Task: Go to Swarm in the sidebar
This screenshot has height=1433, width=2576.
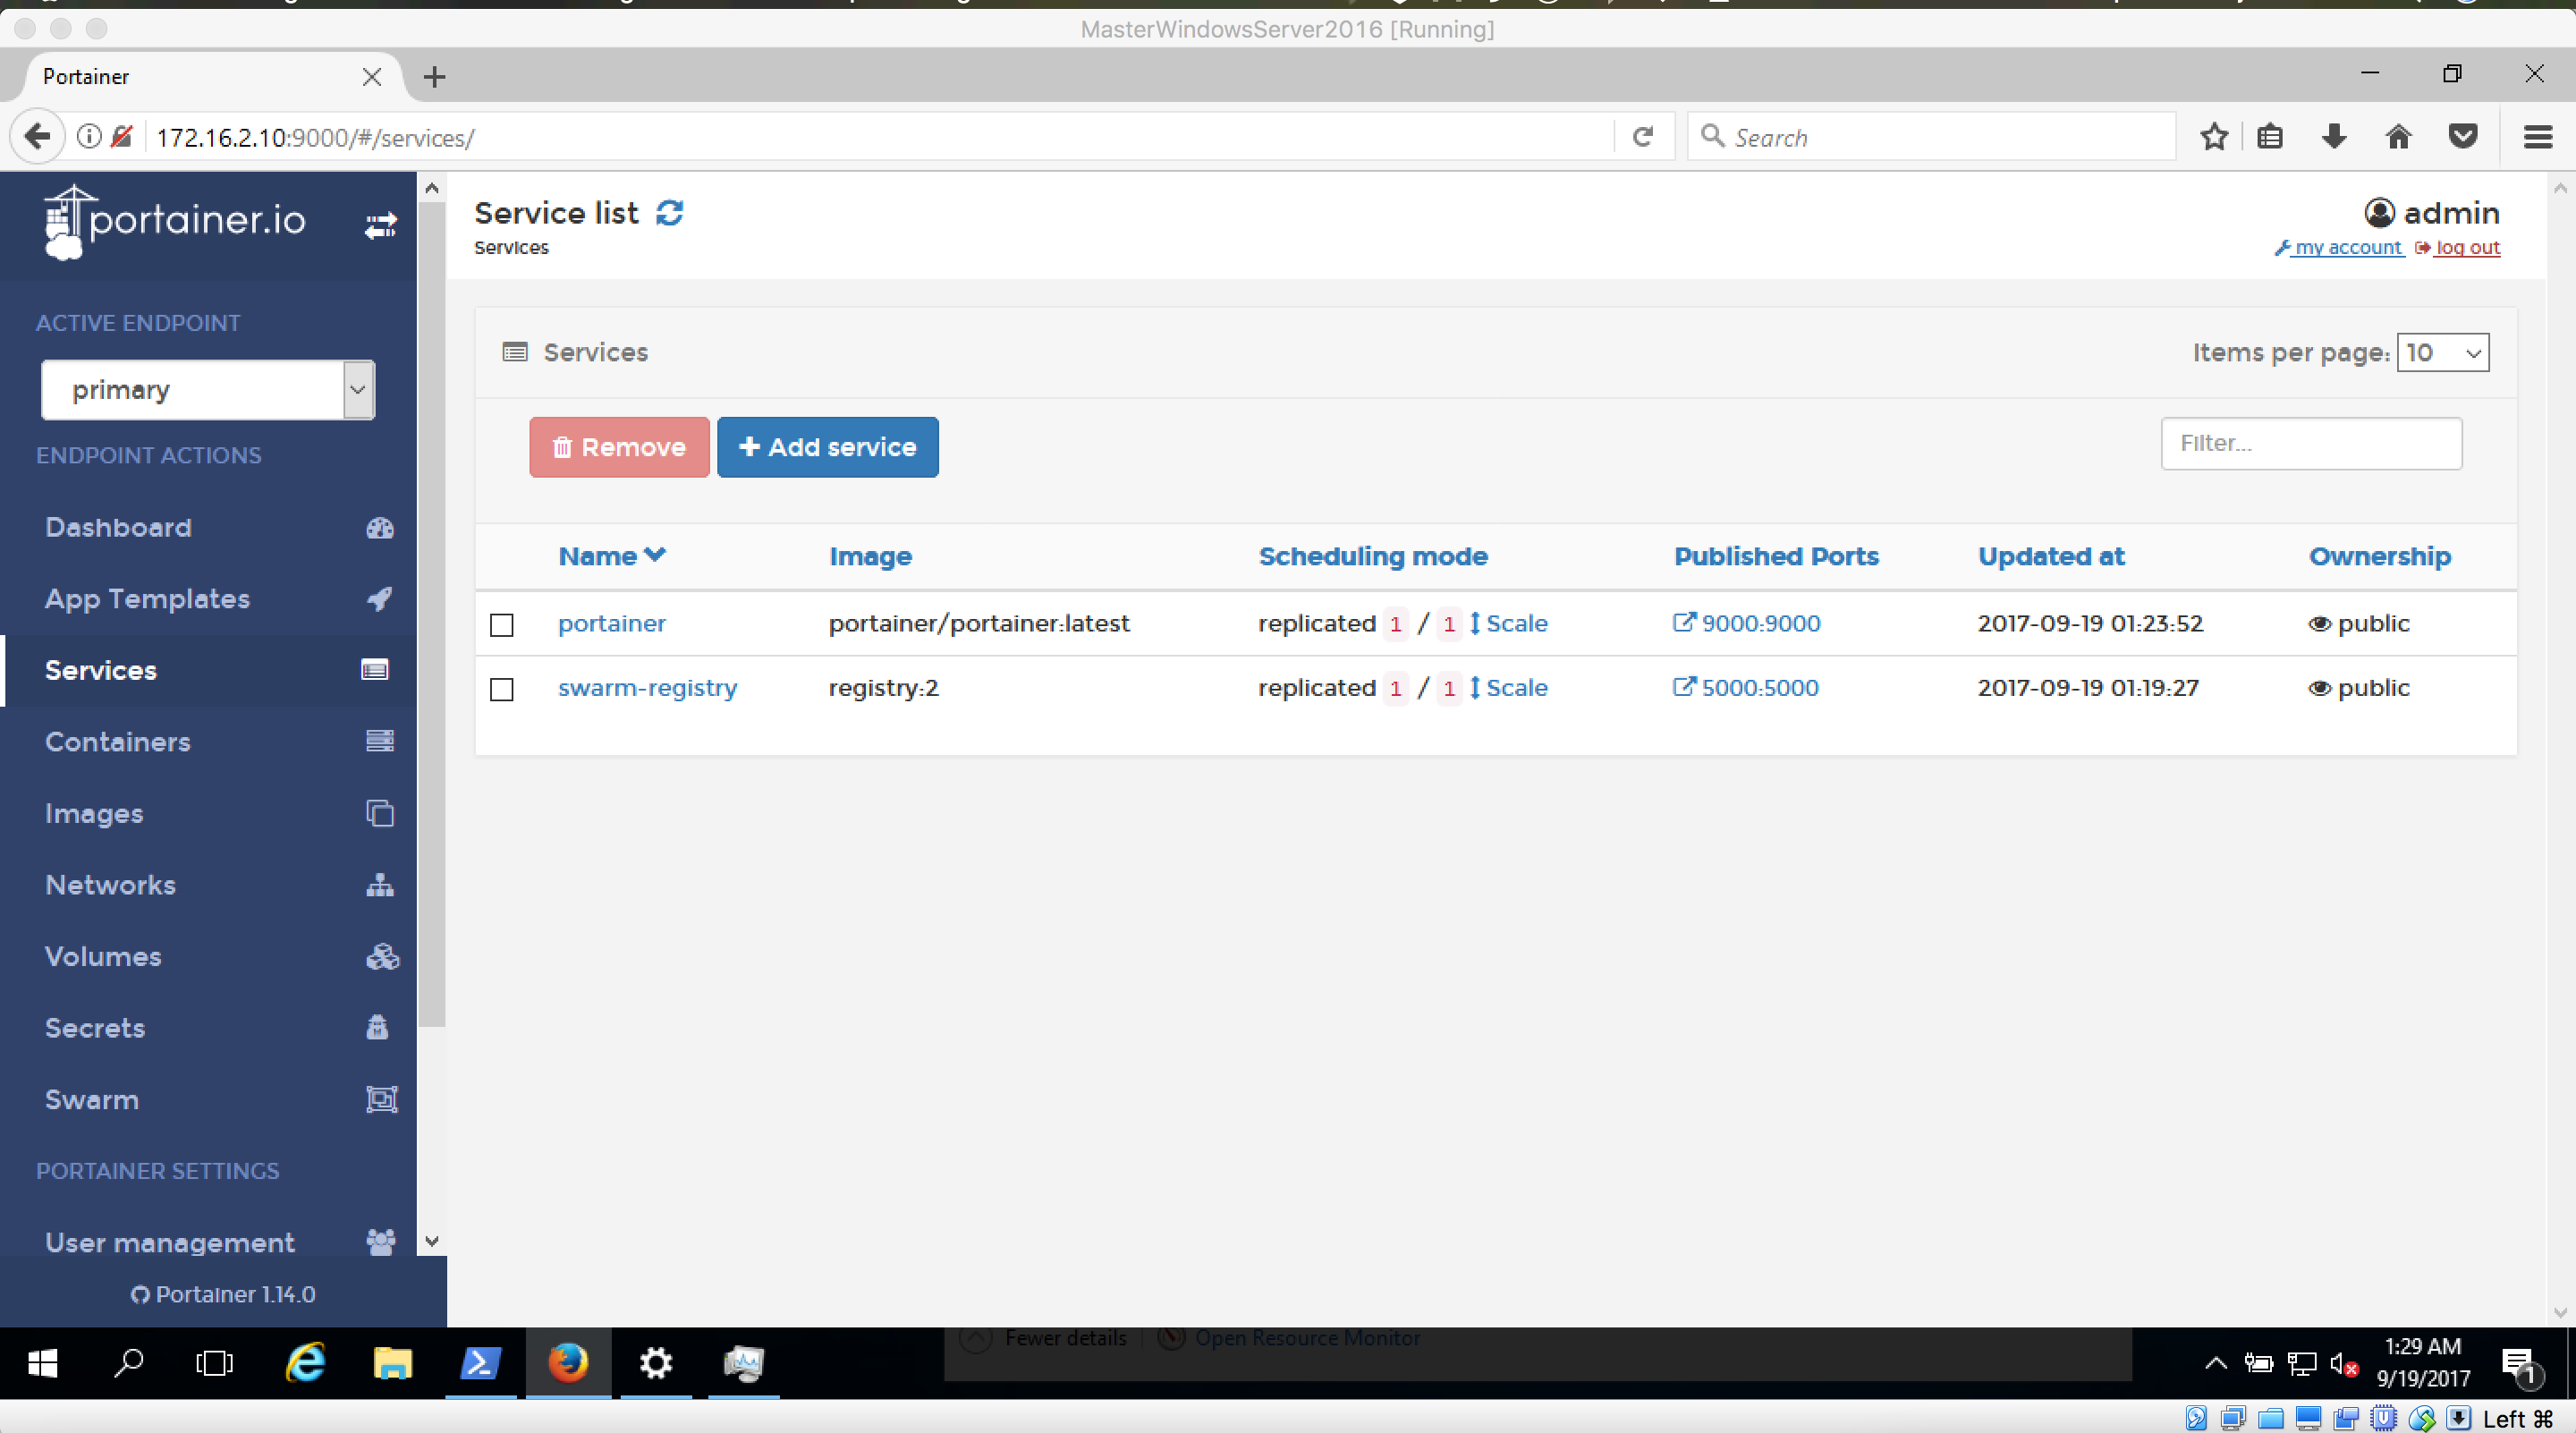Action: pos(92,1099)
